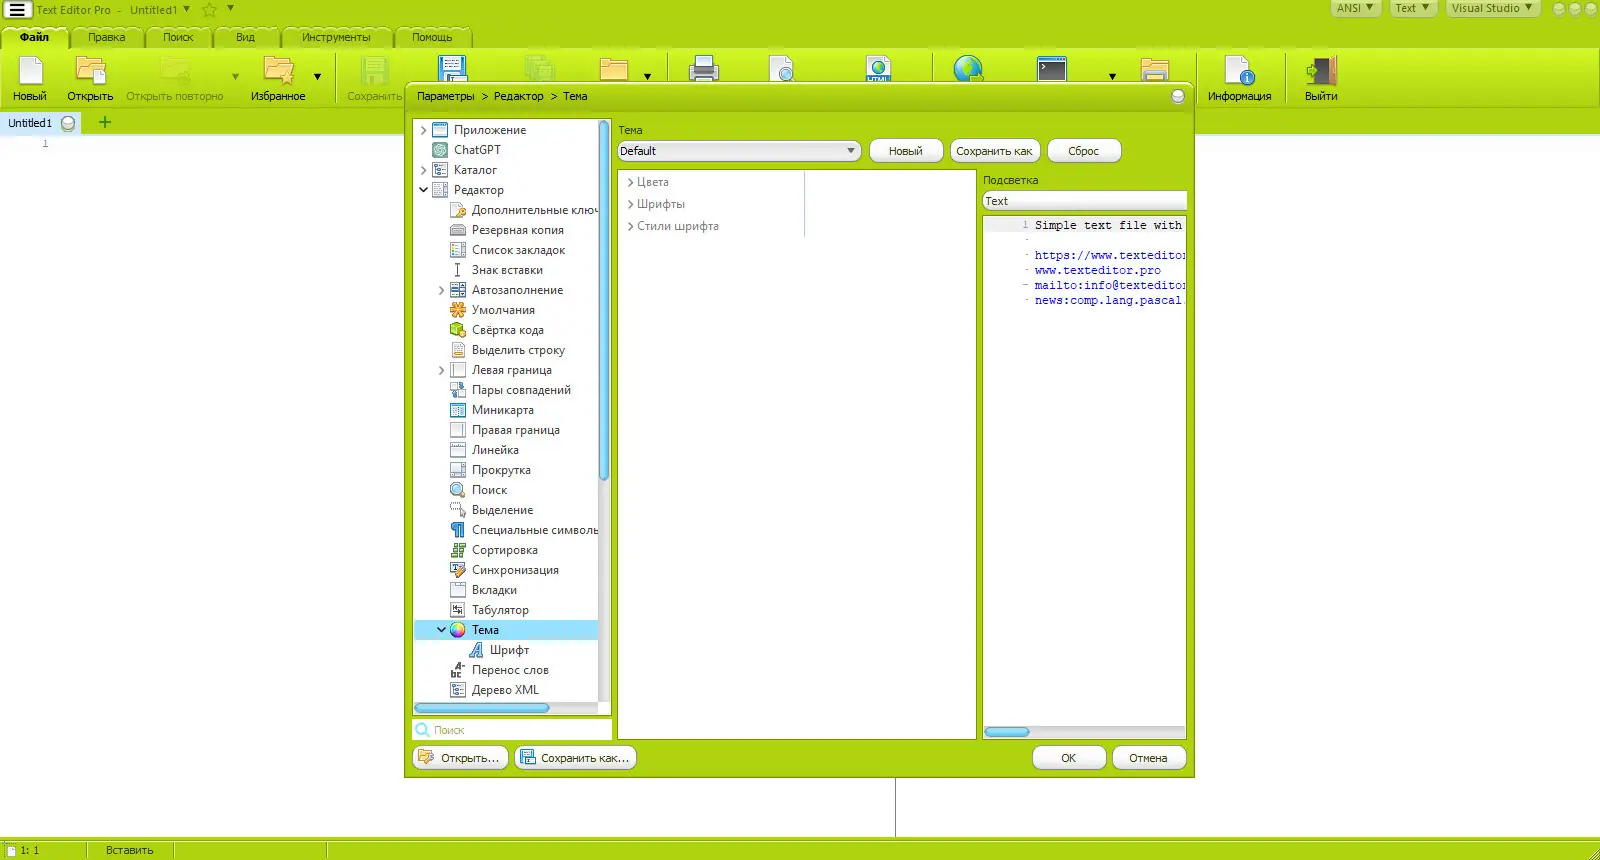Click the settings tree horizontal scrollbar

coord(482,708)
